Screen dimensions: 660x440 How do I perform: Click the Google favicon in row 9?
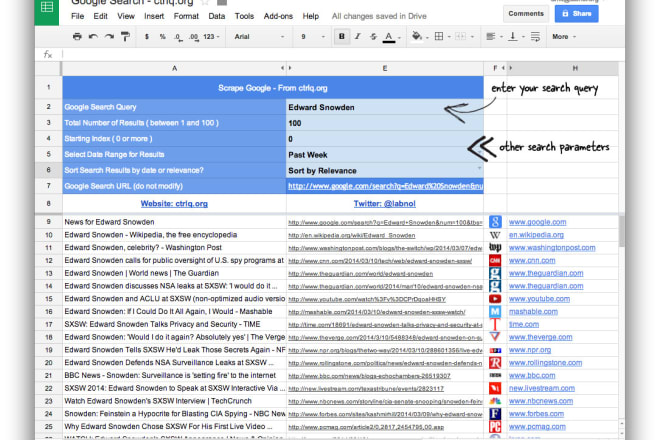point(495,222)
